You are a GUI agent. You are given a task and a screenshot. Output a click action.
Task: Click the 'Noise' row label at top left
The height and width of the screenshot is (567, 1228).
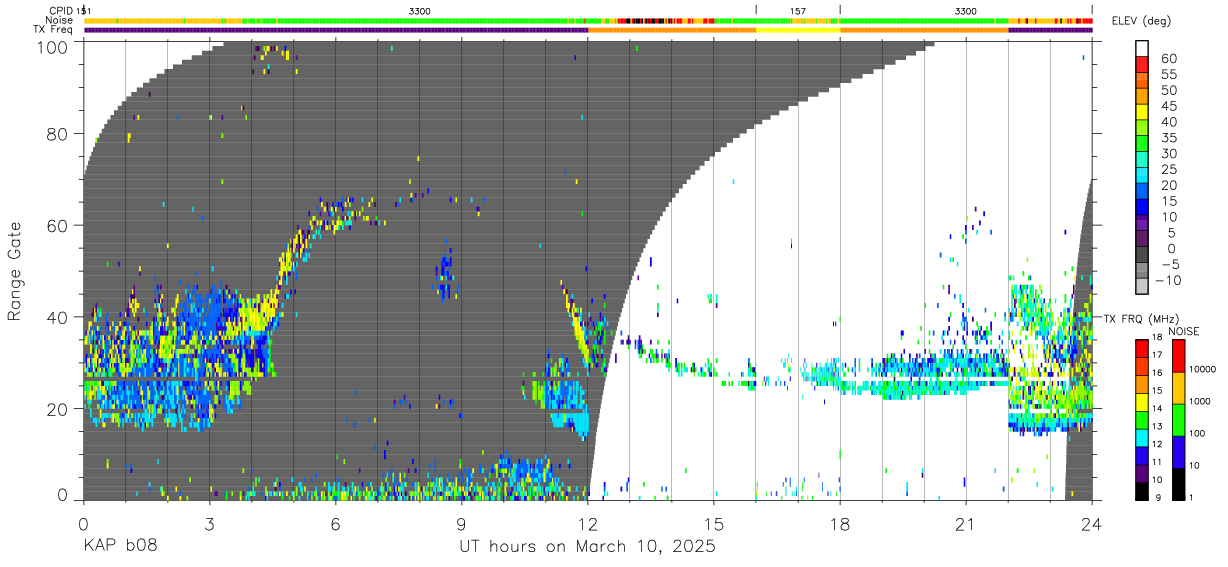[x=60, y=20]
